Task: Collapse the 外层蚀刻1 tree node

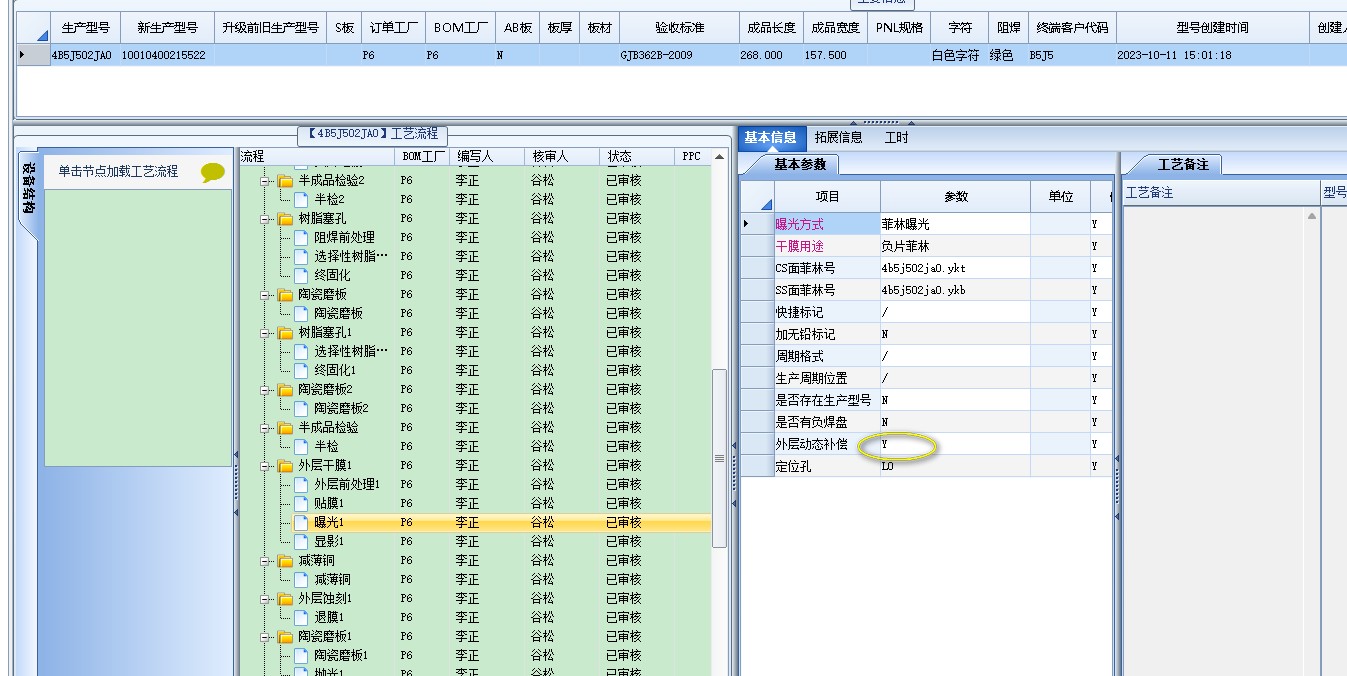Action: click(x=266, y=598)
